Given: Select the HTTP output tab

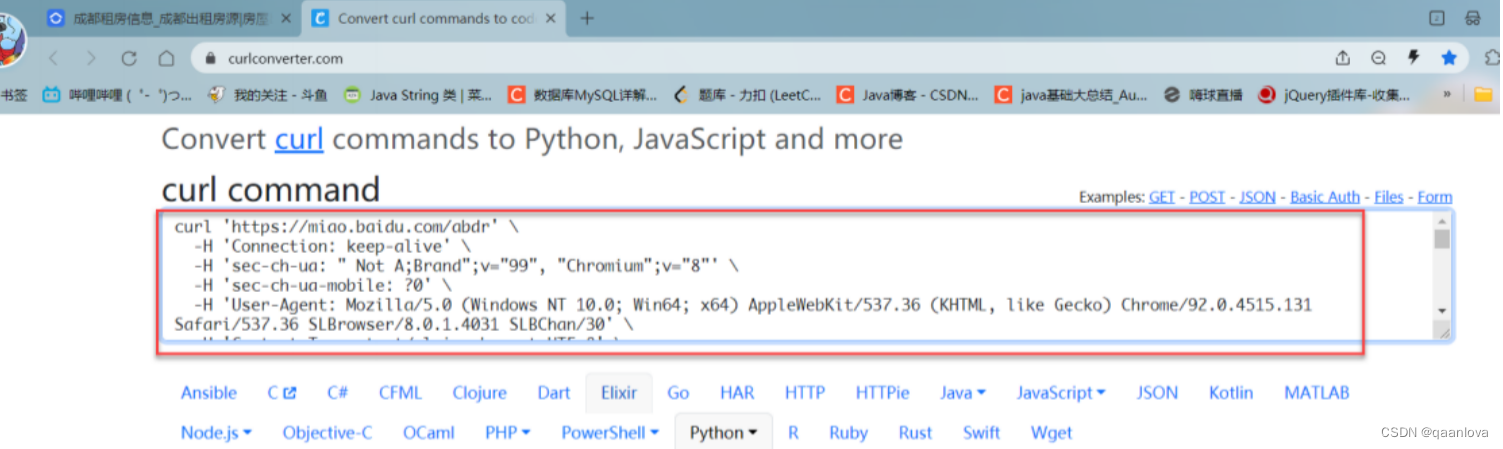Looking at the screenshot, I should [805, 393].
